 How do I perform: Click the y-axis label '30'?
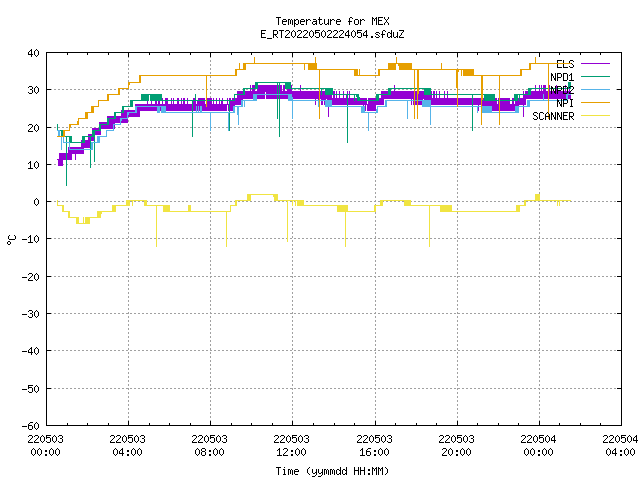33,90
